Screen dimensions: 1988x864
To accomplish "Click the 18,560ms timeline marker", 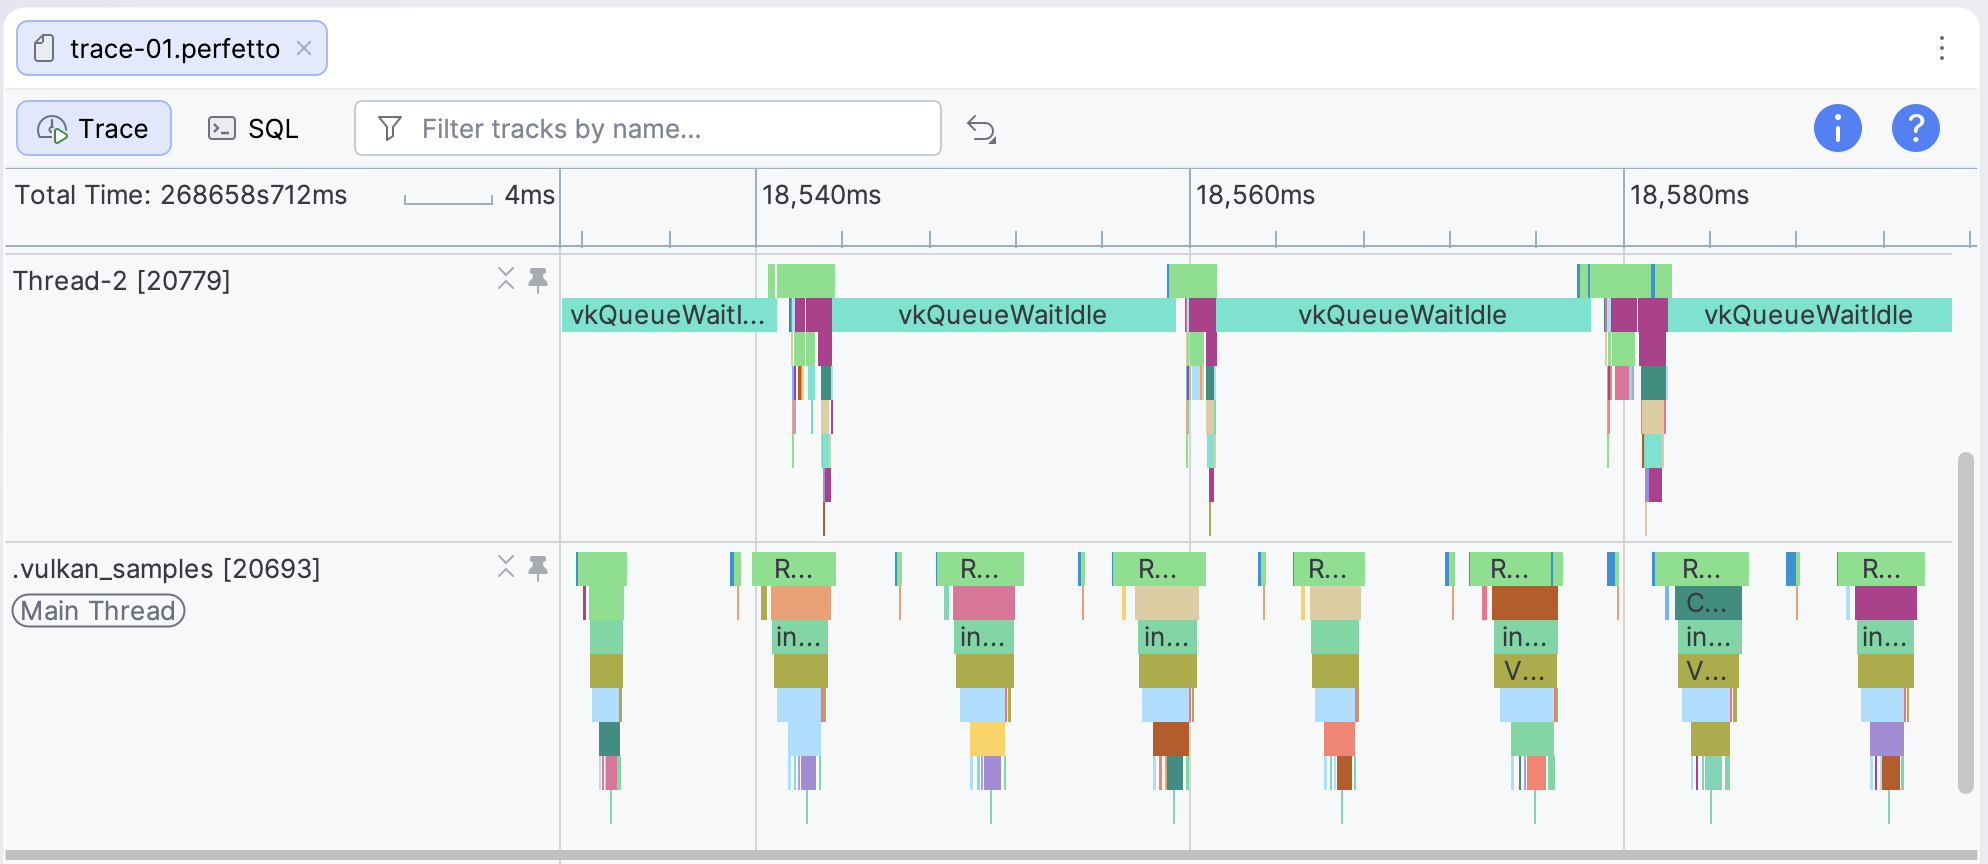I will (x=1255, y=195).
